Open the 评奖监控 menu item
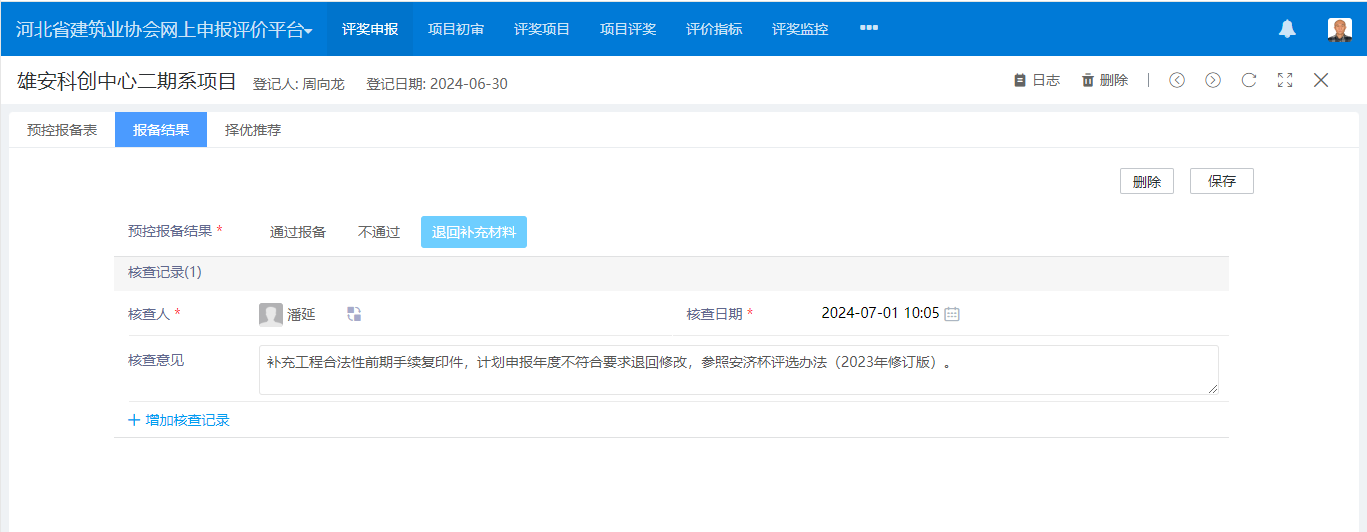Viewport: 1367px width, 532px height. pos(800,29)
